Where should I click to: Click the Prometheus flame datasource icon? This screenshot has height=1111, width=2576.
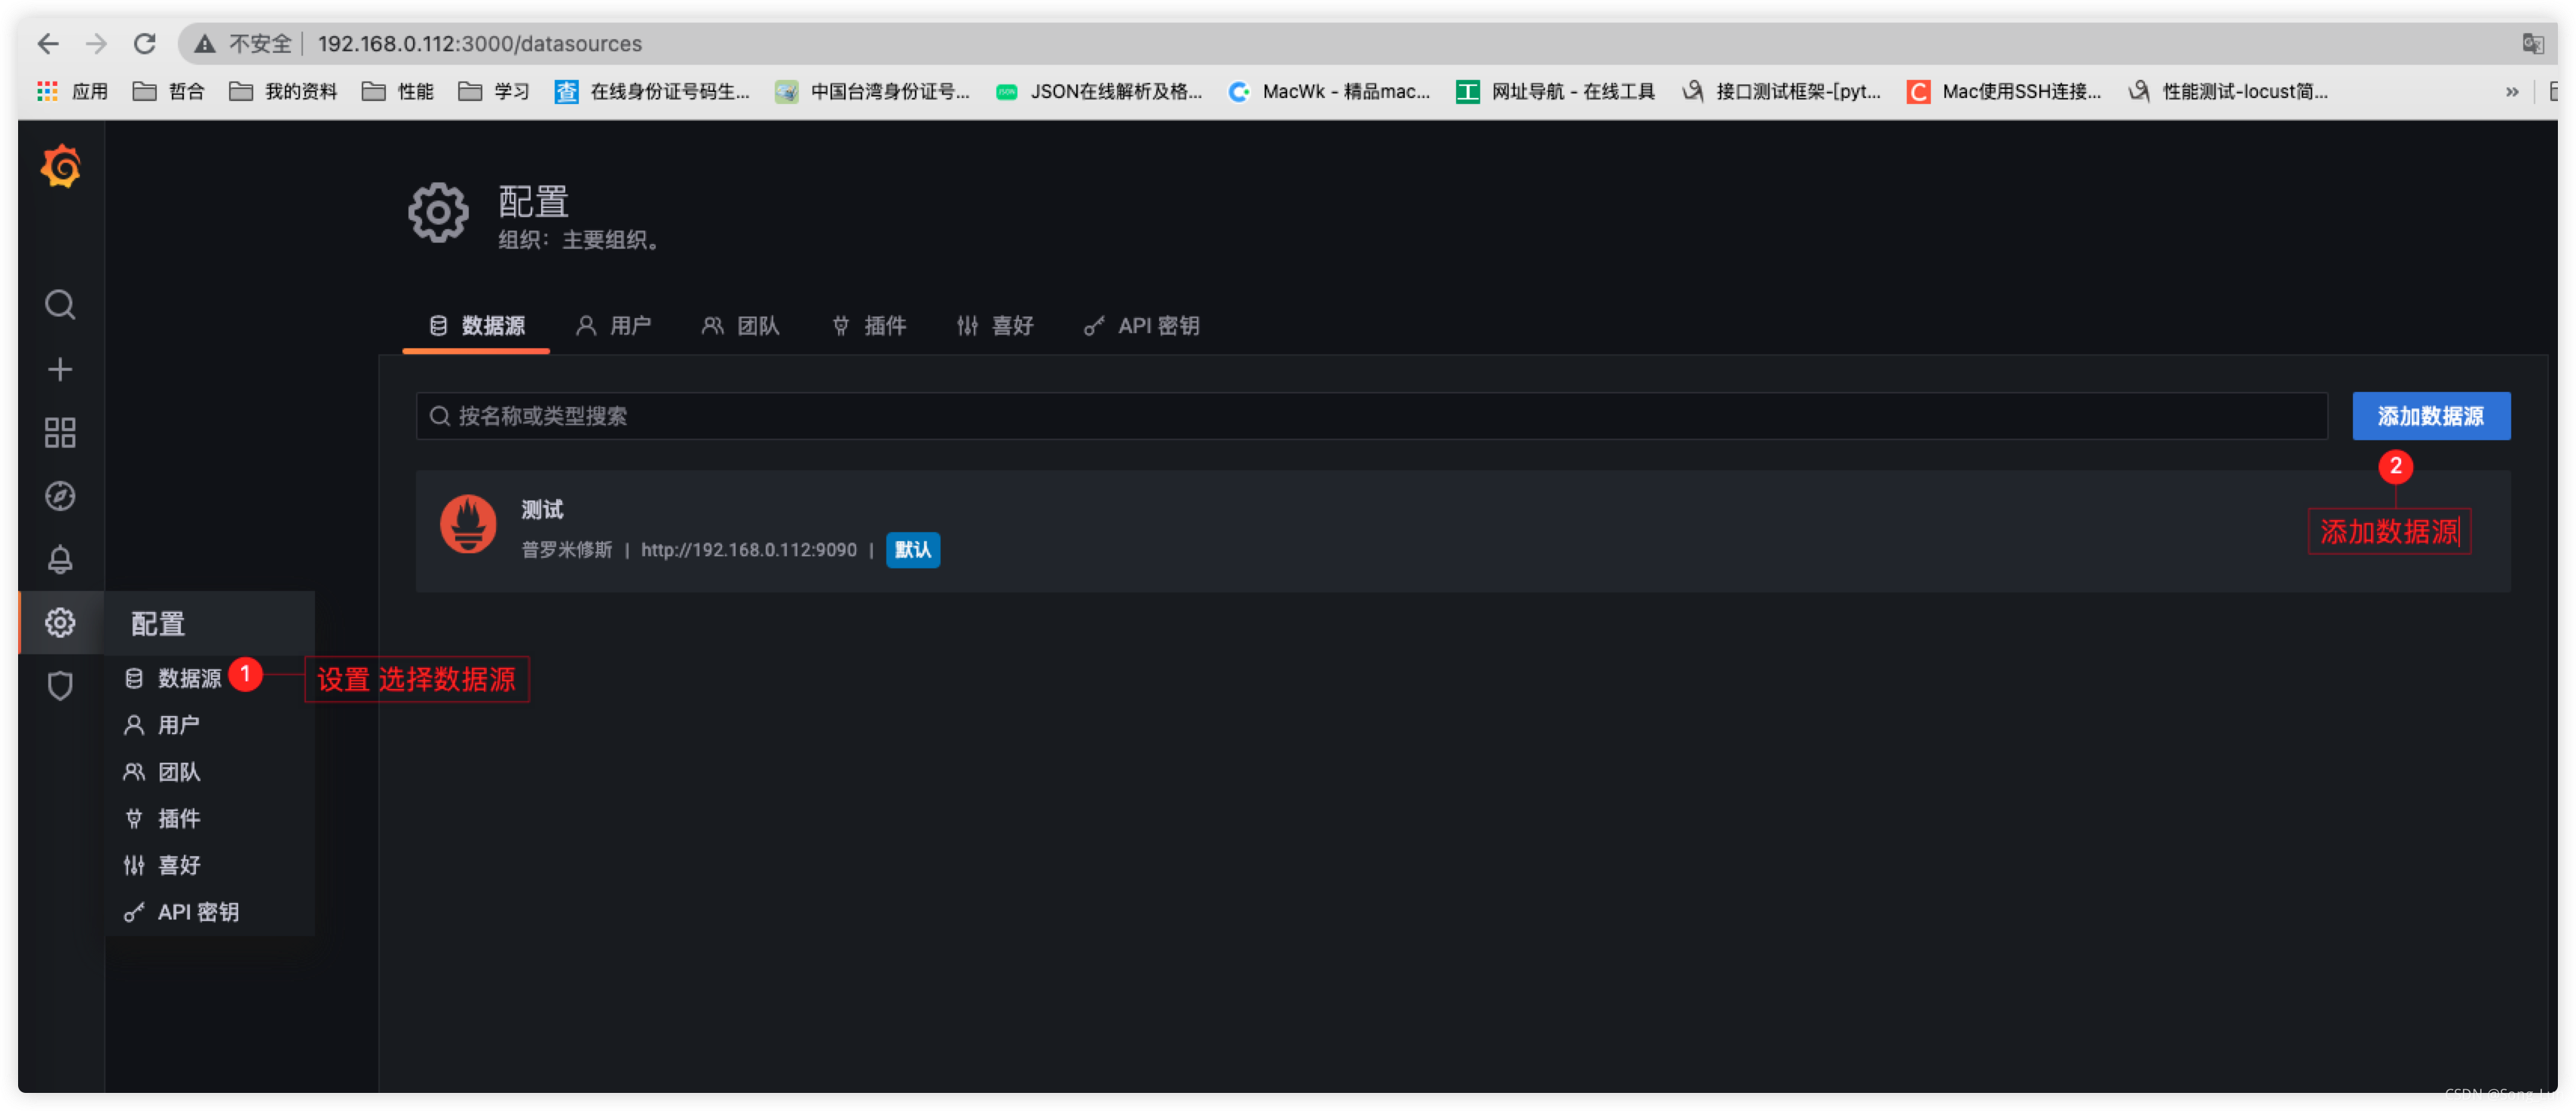coord(468,524)
